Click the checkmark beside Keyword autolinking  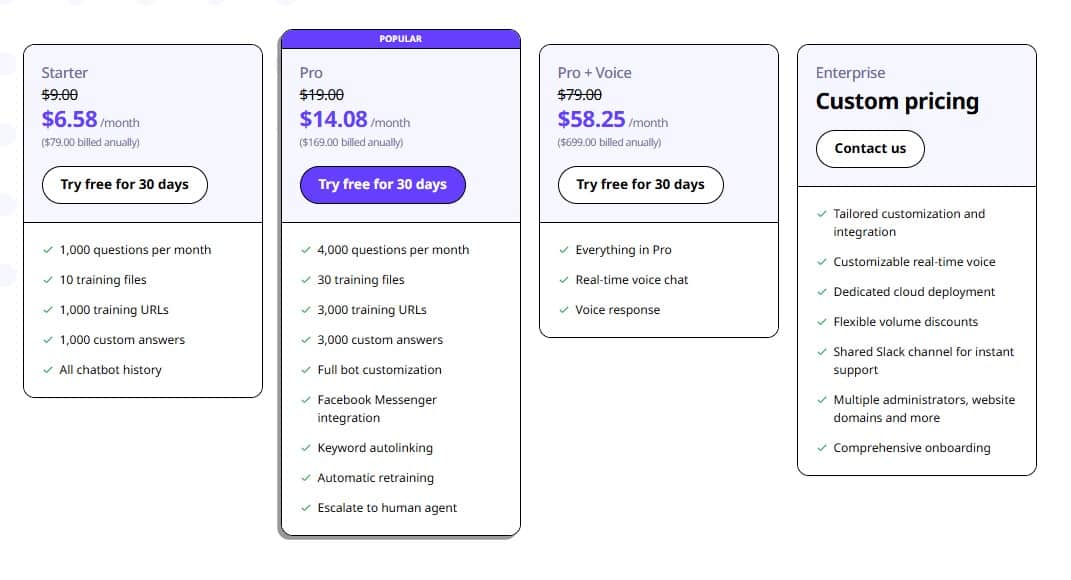(305, 448)
